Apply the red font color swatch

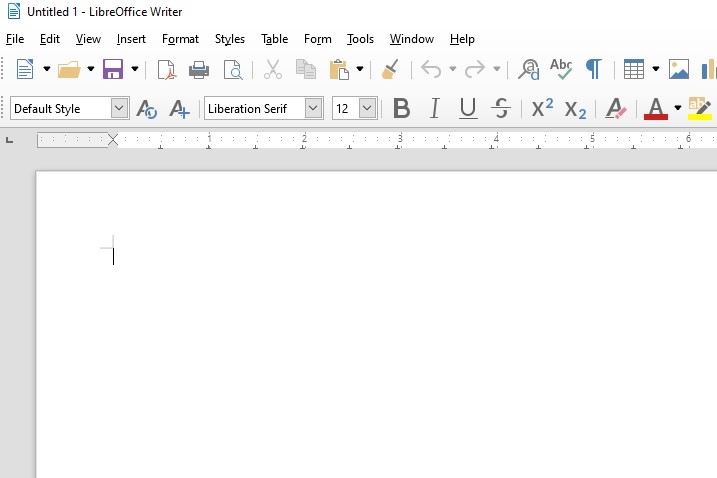point(656,108)
